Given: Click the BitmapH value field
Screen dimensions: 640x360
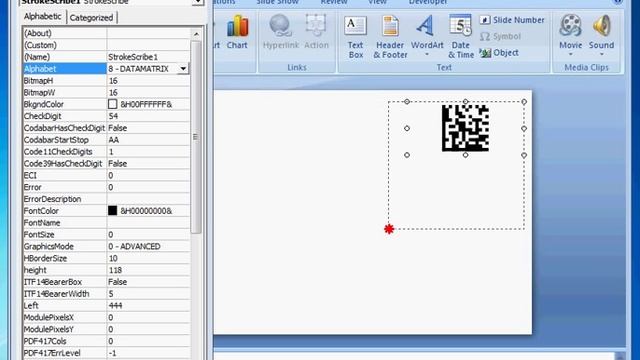Looking at the screenshot, I should [148, 80].
